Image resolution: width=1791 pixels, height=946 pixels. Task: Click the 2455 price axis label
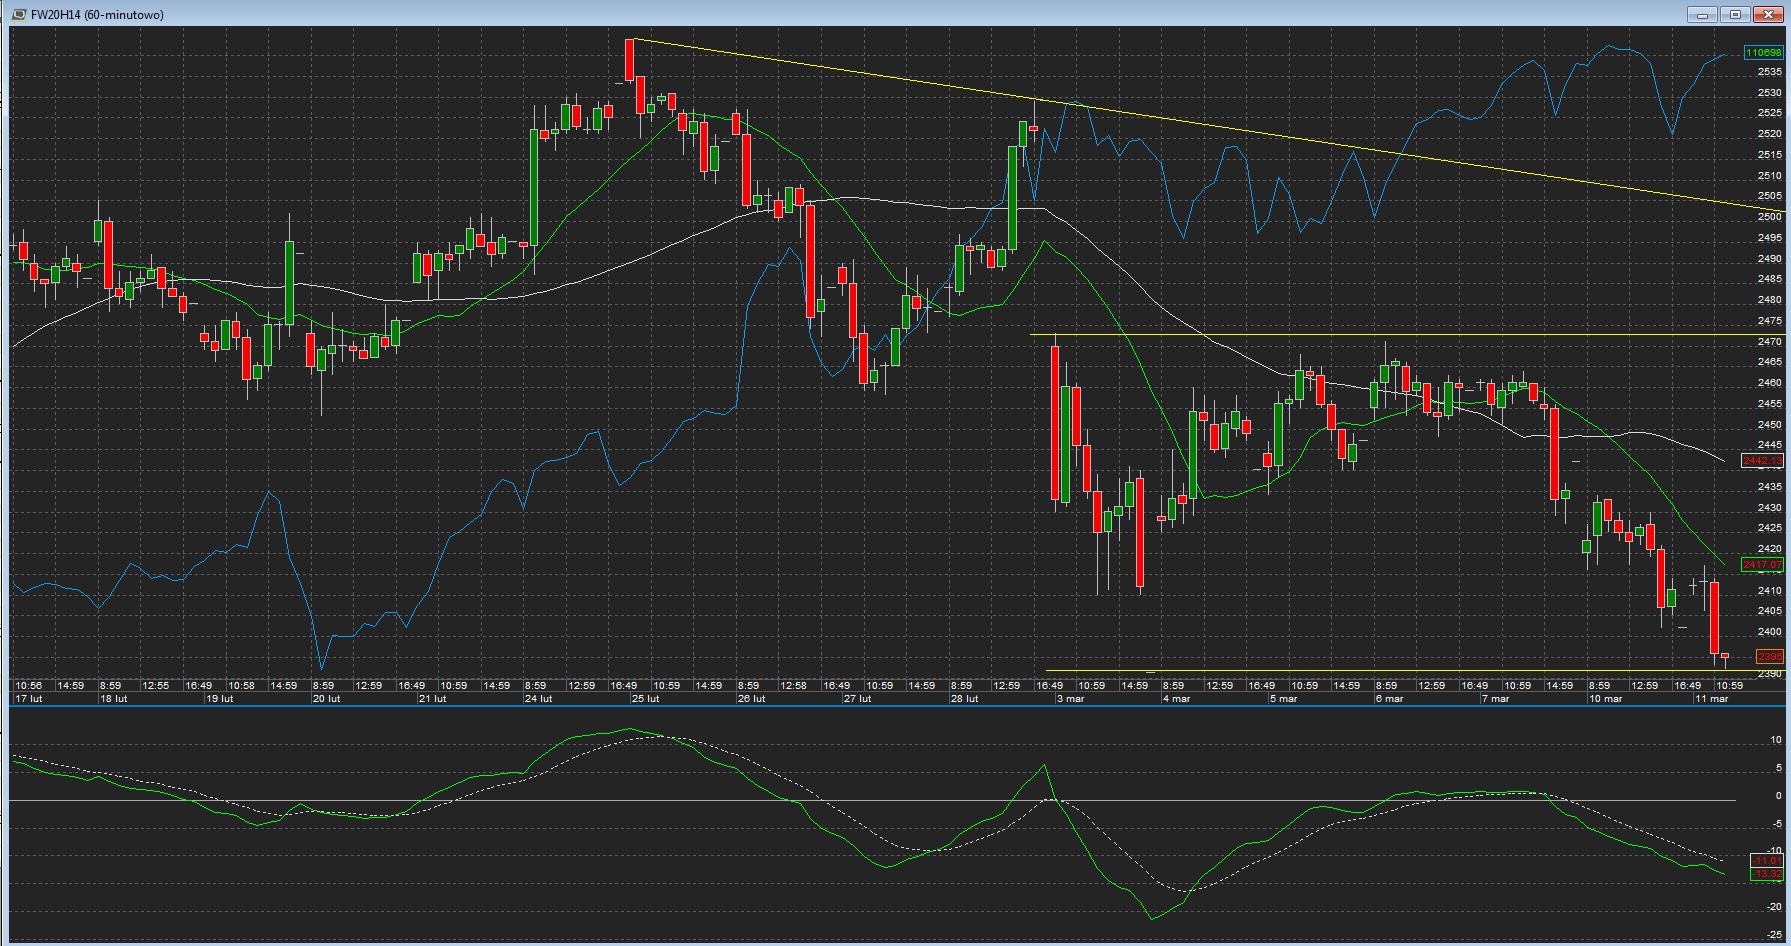1769,404
